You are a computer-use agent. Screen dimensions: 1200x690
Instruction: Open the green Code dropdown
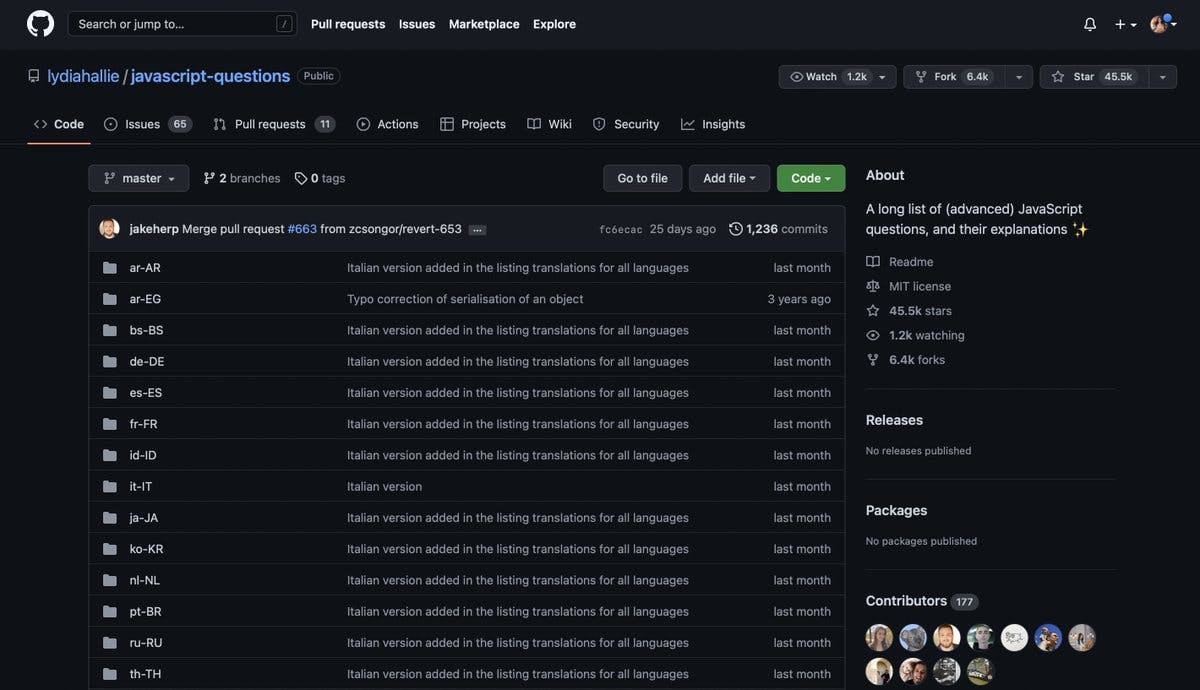click(x=810, y=178)
